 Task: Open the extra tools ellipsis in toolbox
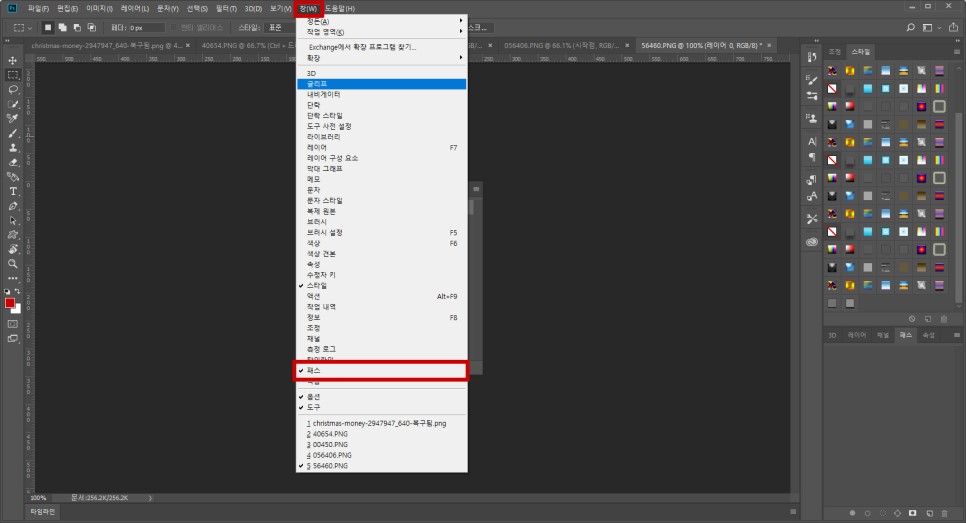coord(12,278)
